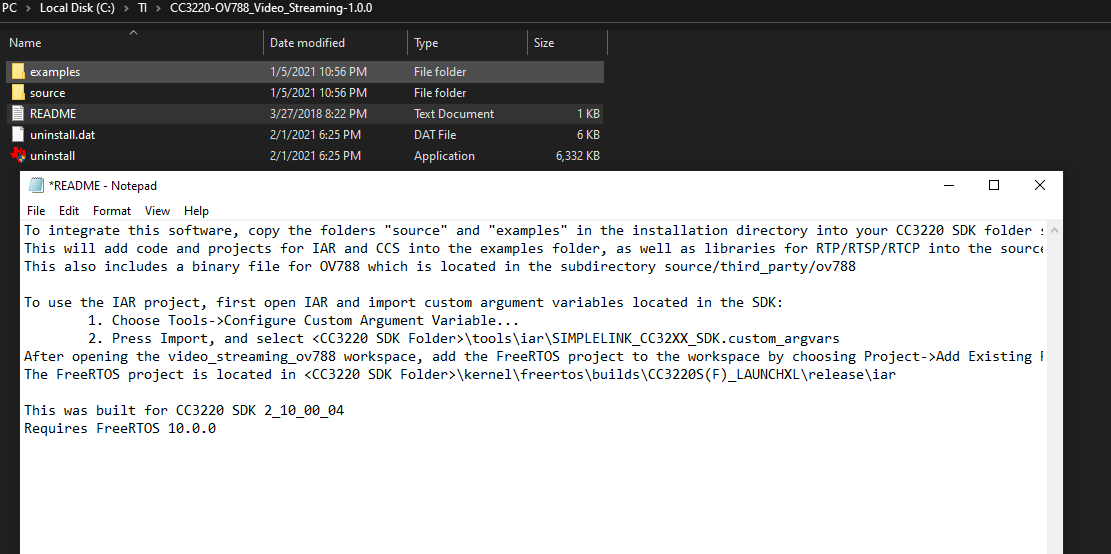Click 'DAT File' type cell
Image resolution: width=1111 pixels, height=554 pixels.
tap(435, 135)
